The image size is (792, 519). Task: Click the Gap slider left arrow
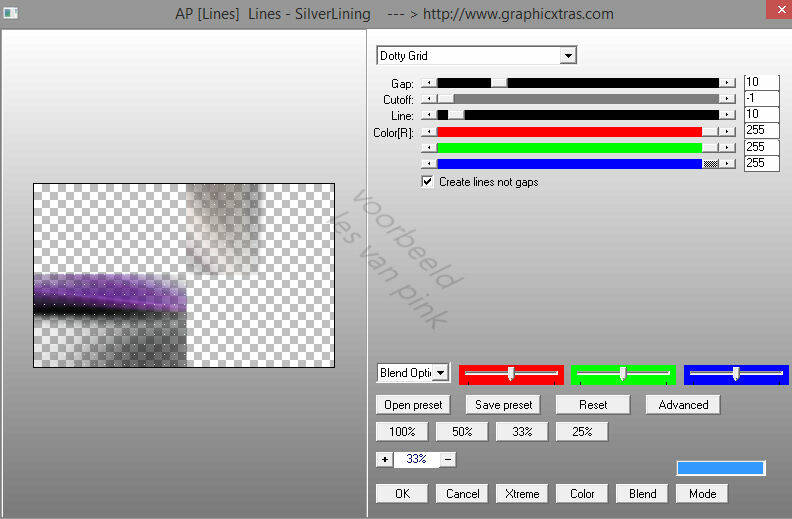coord(429,83)
